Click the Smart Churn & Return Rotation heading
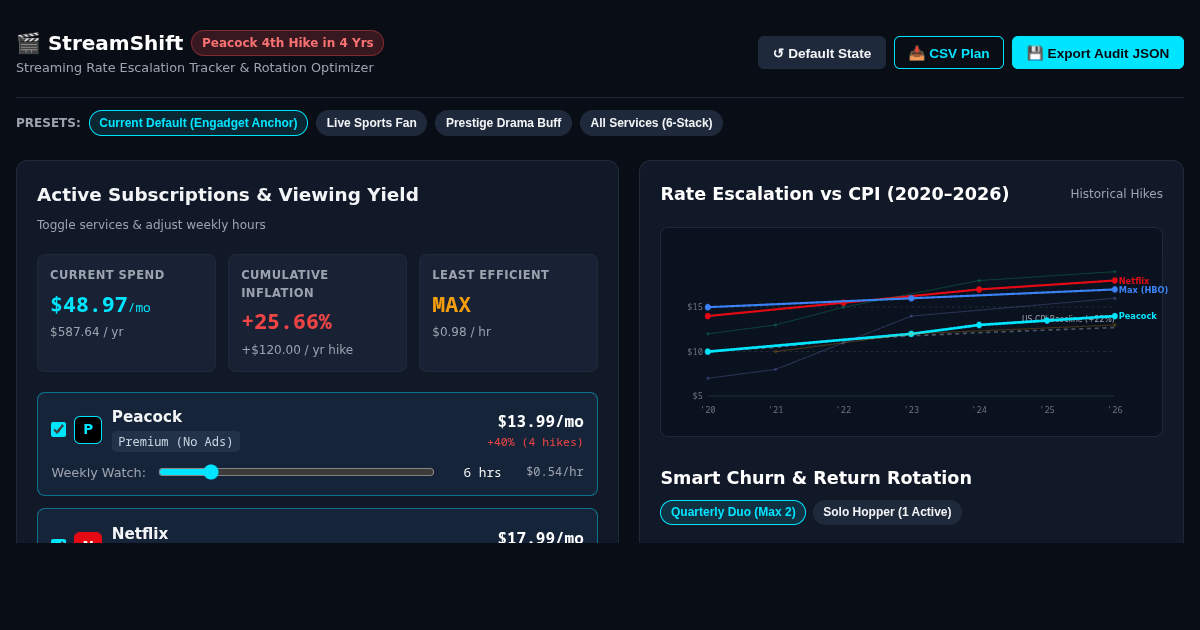The image size is (1200, 630). [816, 478]
